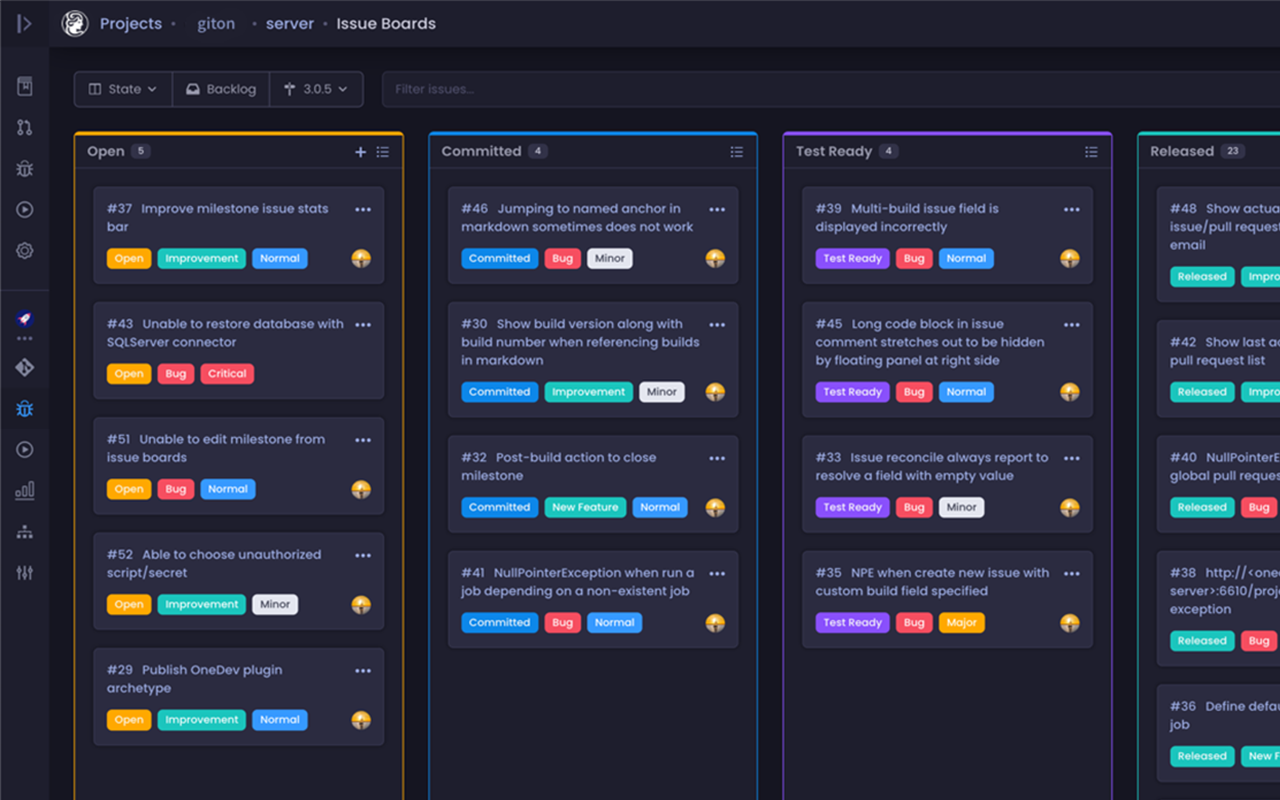Click the Committed column title

click(x=481, y=152)
